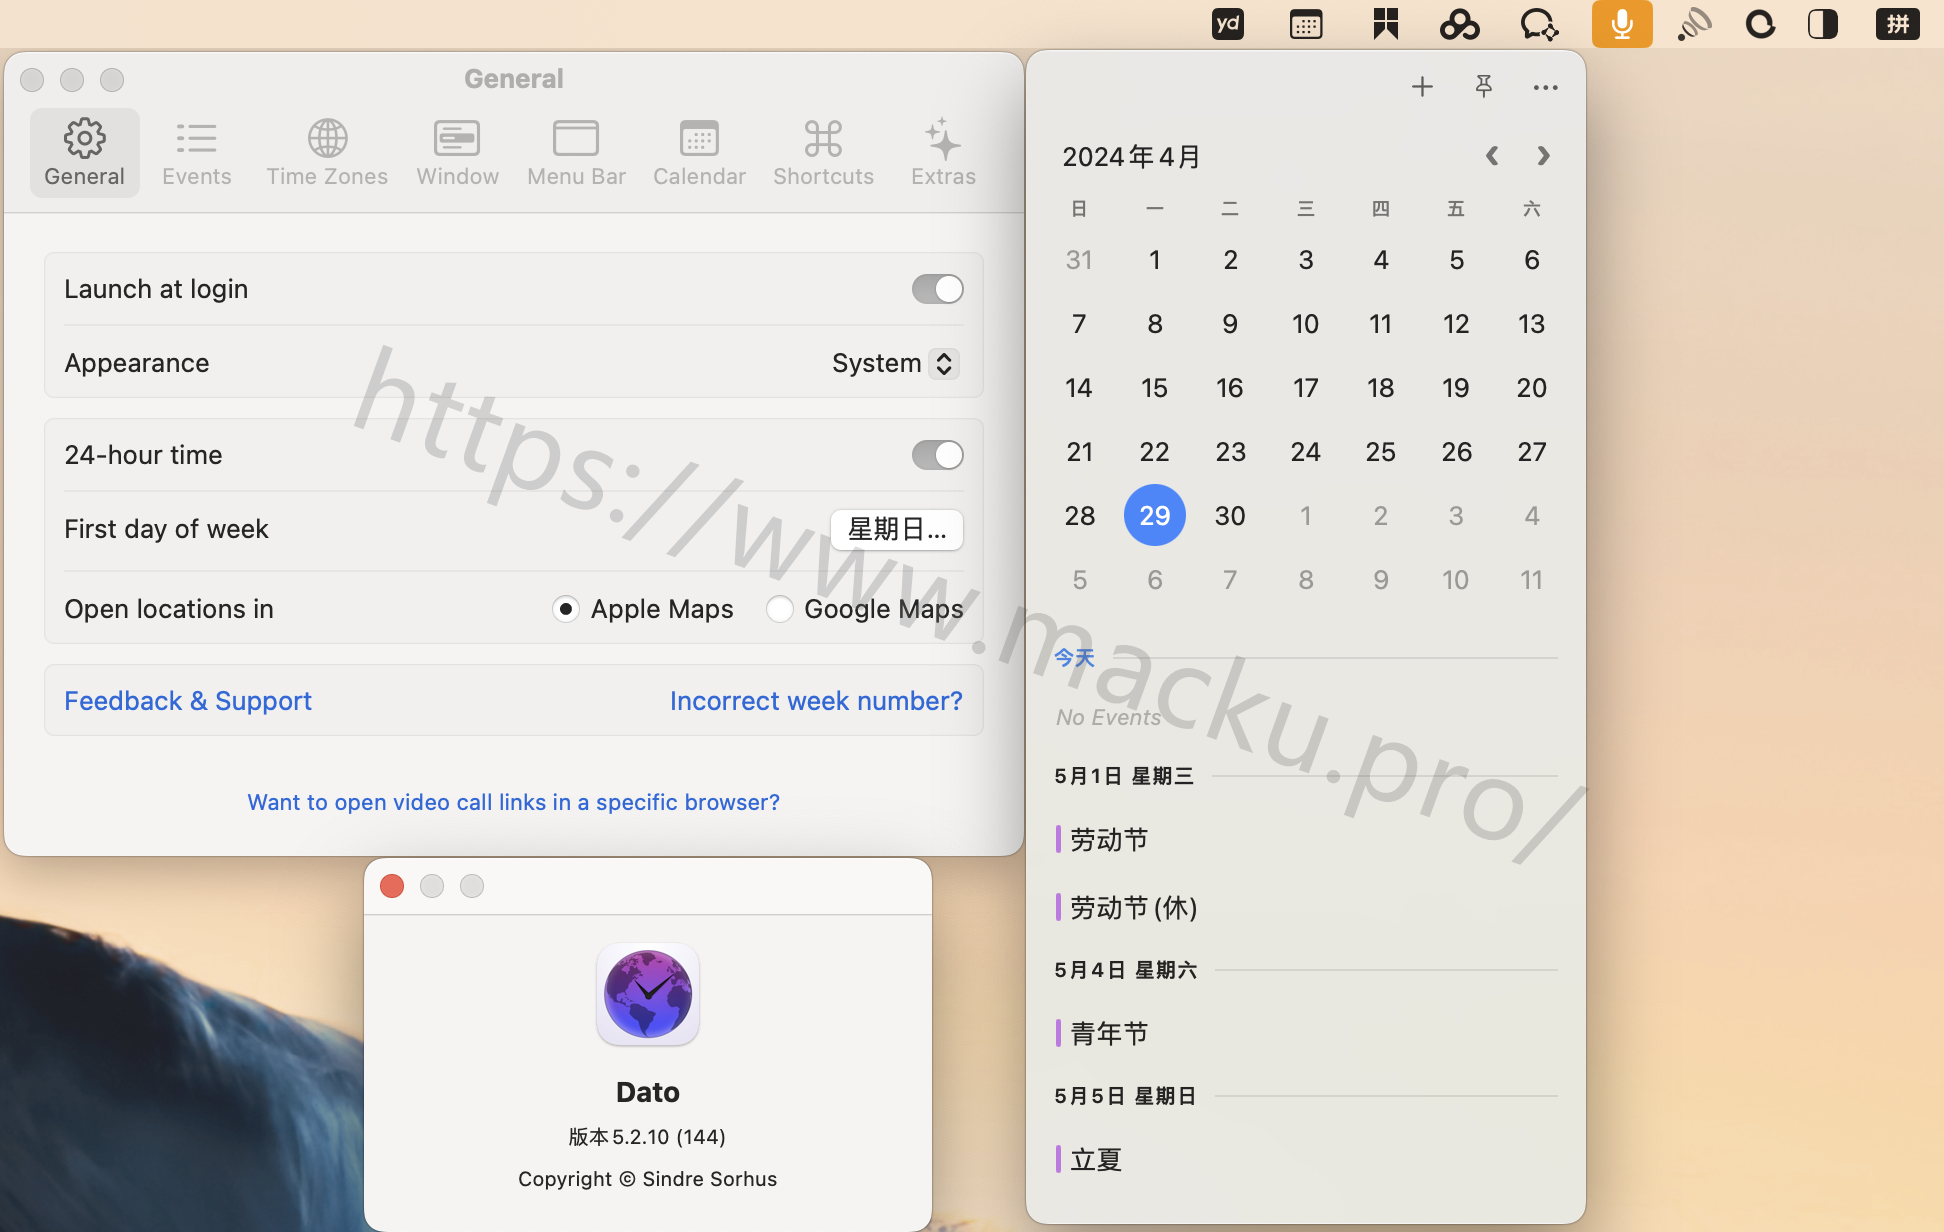The height and width of the screenshot is (1232, 1944).
Task: Click the circular ring menu bar icon
Action: [x=1760, y=24]
